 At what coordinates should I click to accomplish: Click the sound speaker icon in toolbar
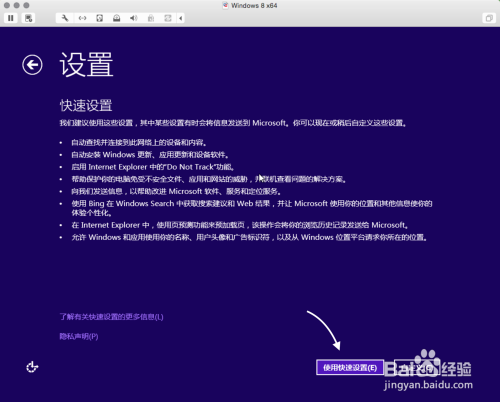pyautogui.click(x=133, y=18)
